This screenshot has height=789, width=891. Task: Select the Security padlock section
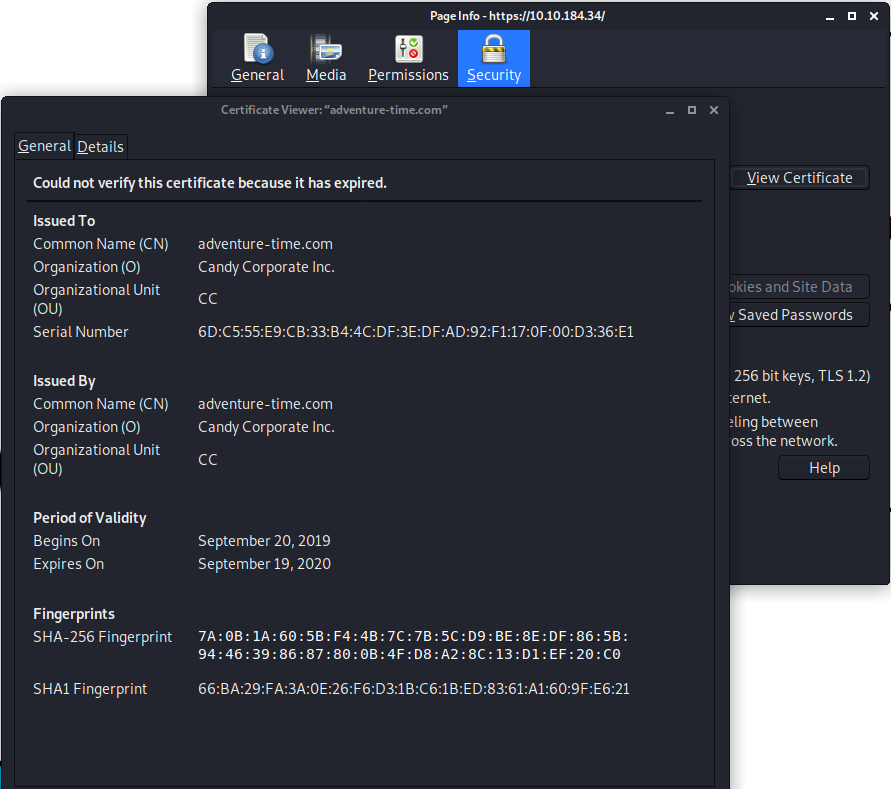[x=494, y=59]
